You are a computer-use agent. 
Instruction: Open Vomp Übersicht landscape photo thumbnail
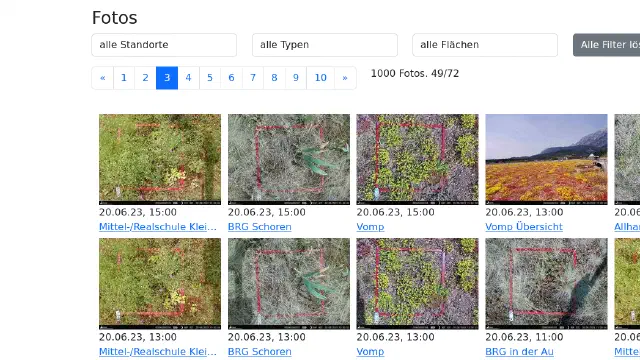coord(546,159)
